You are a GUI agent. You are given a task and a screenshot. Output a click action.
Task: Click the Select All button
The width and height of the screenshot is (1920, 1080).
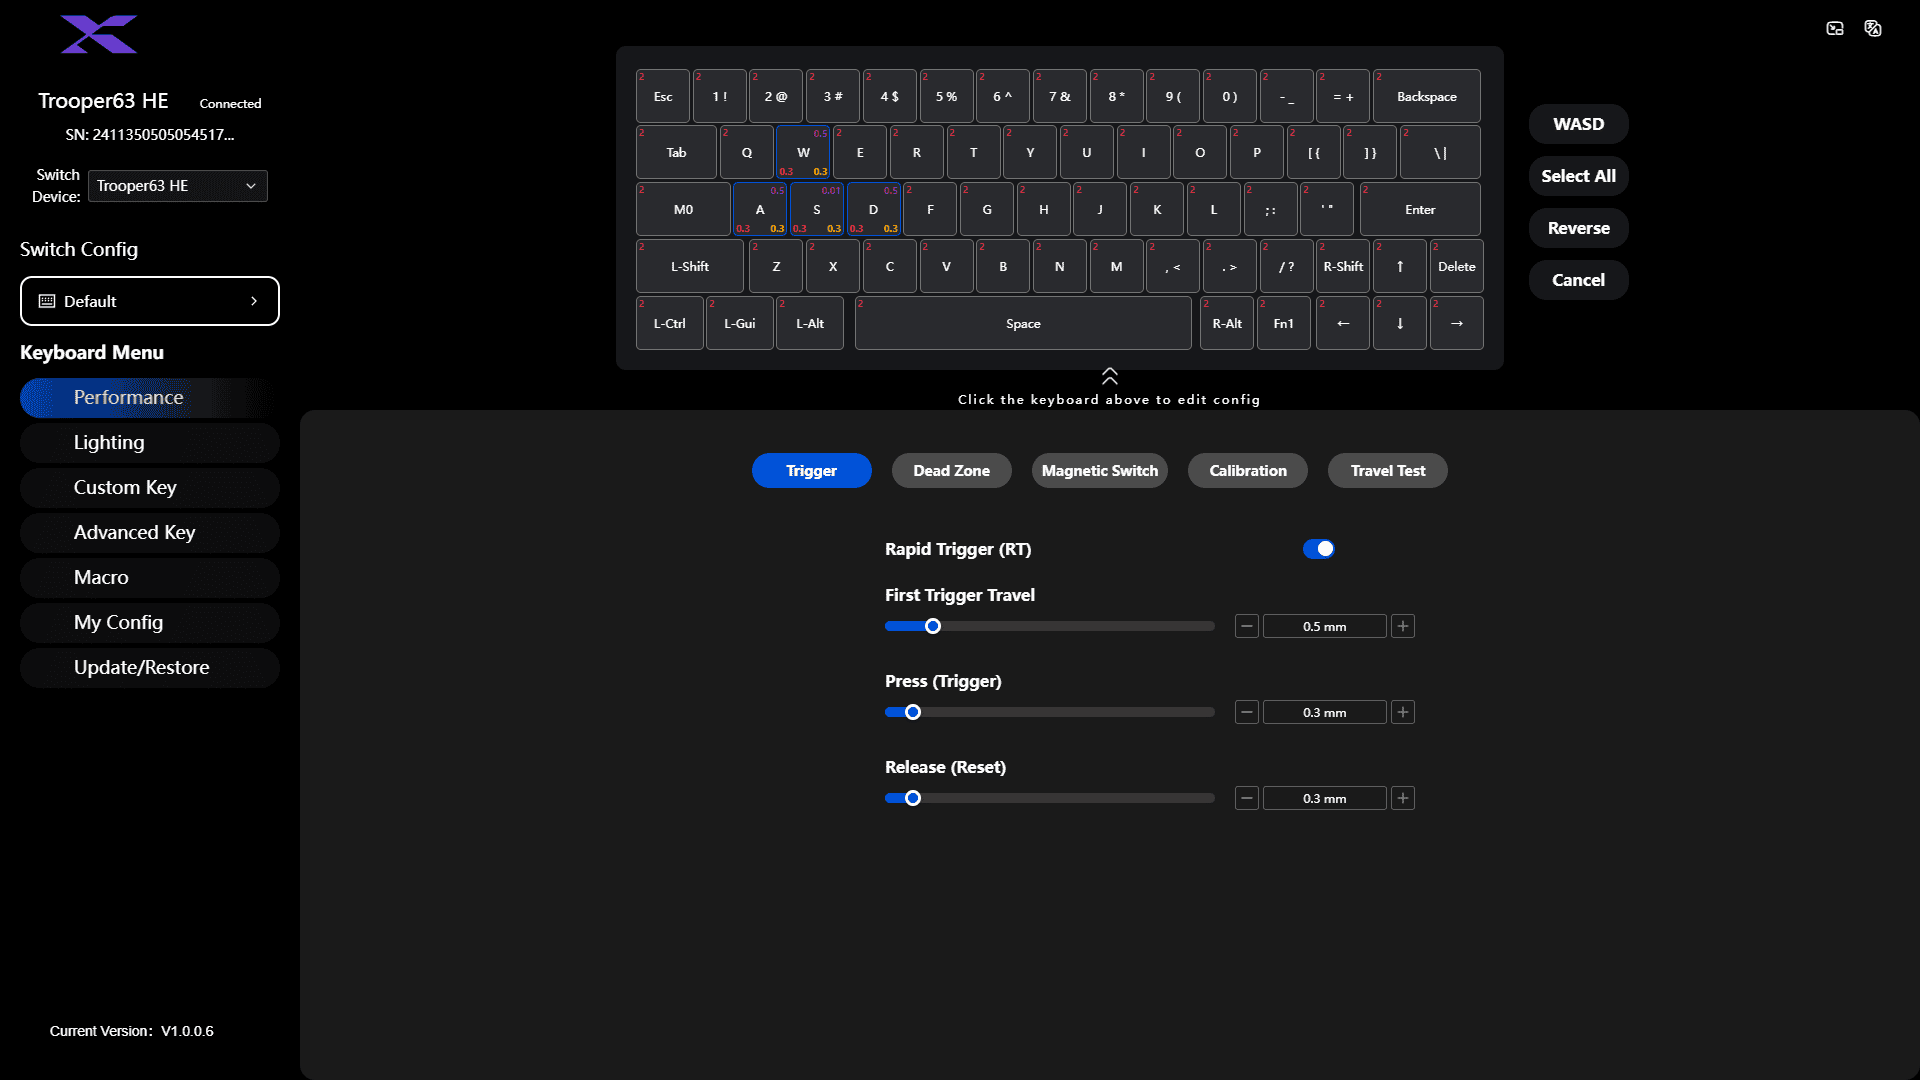pos(1579,176)
